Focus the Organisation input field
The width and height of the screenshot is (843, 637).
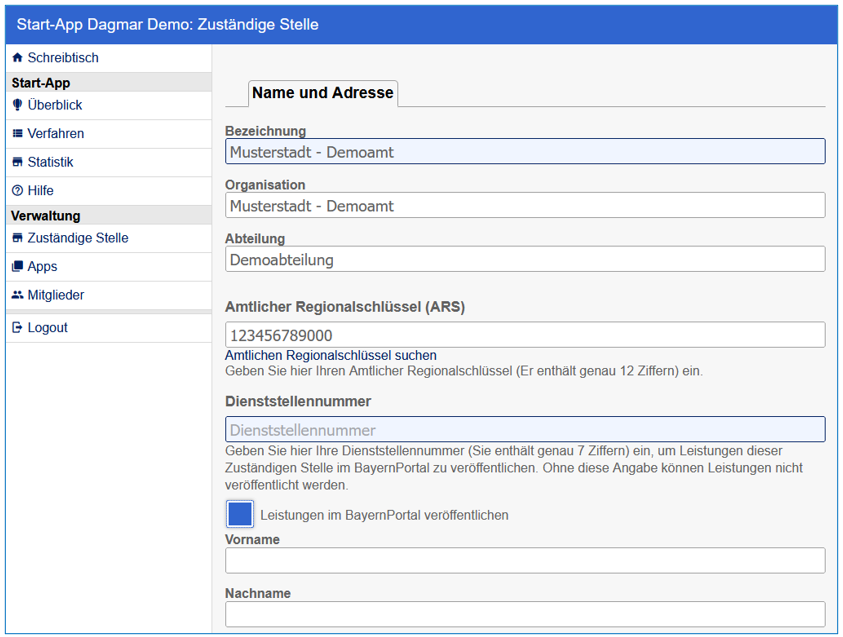525,205
